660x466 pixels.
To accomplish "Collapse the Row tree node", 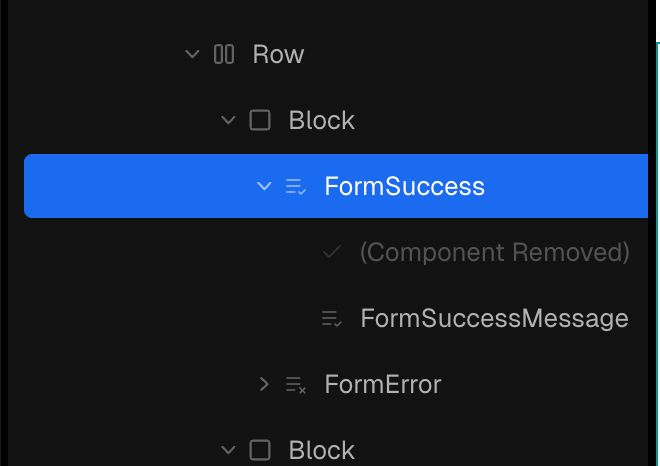I will 192,54.
